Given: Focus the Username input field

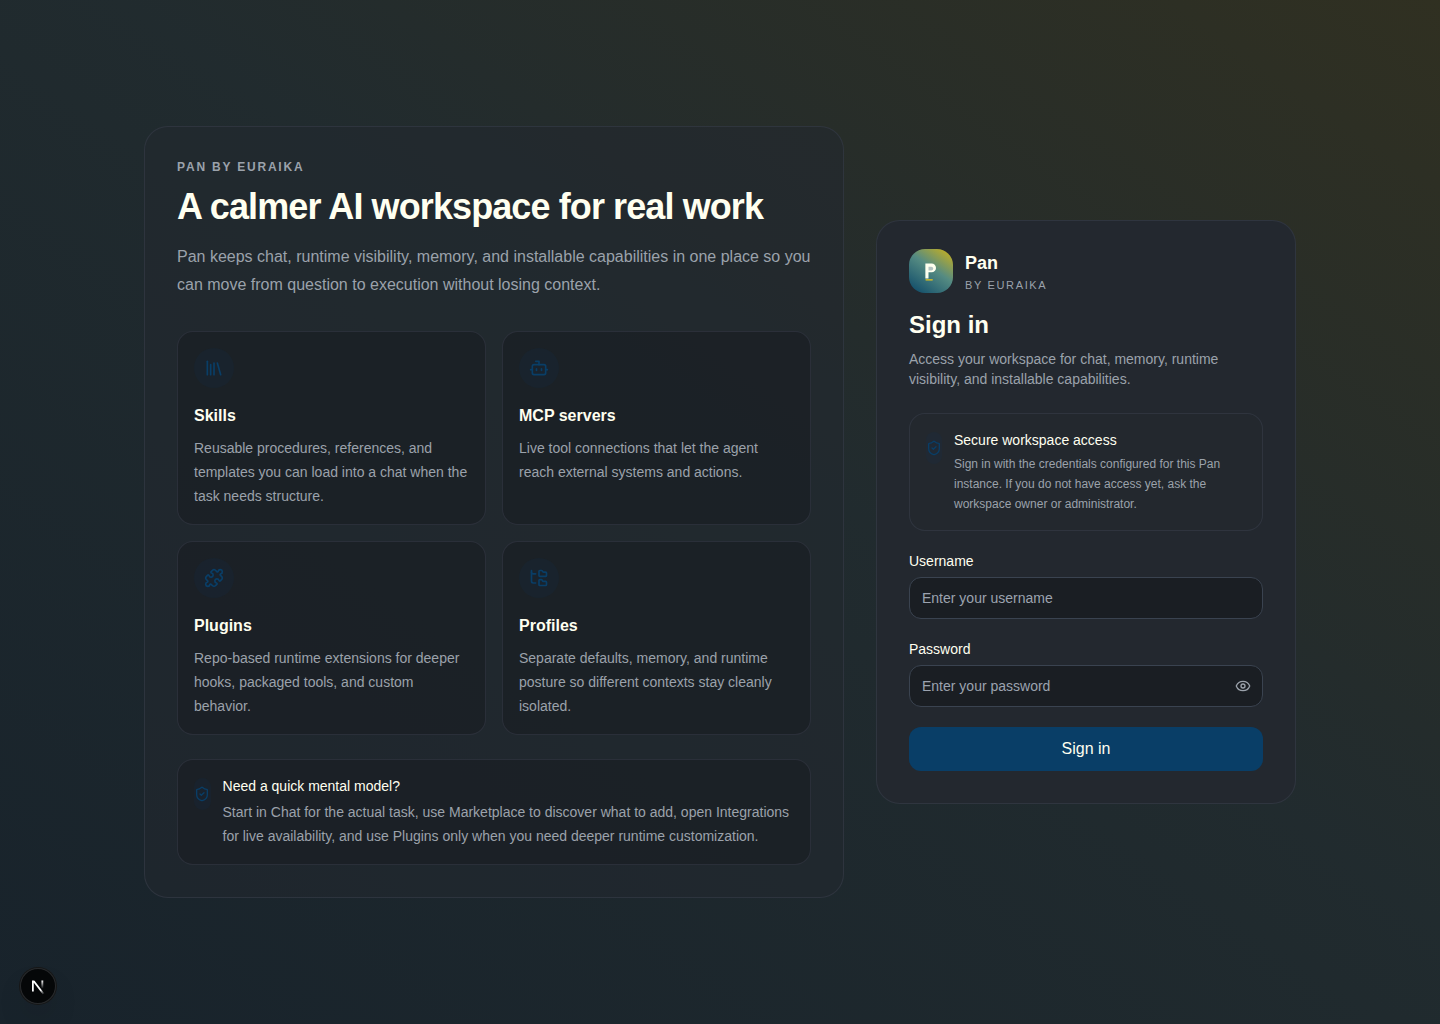Looking at the screenshot, I should 1086,598.
